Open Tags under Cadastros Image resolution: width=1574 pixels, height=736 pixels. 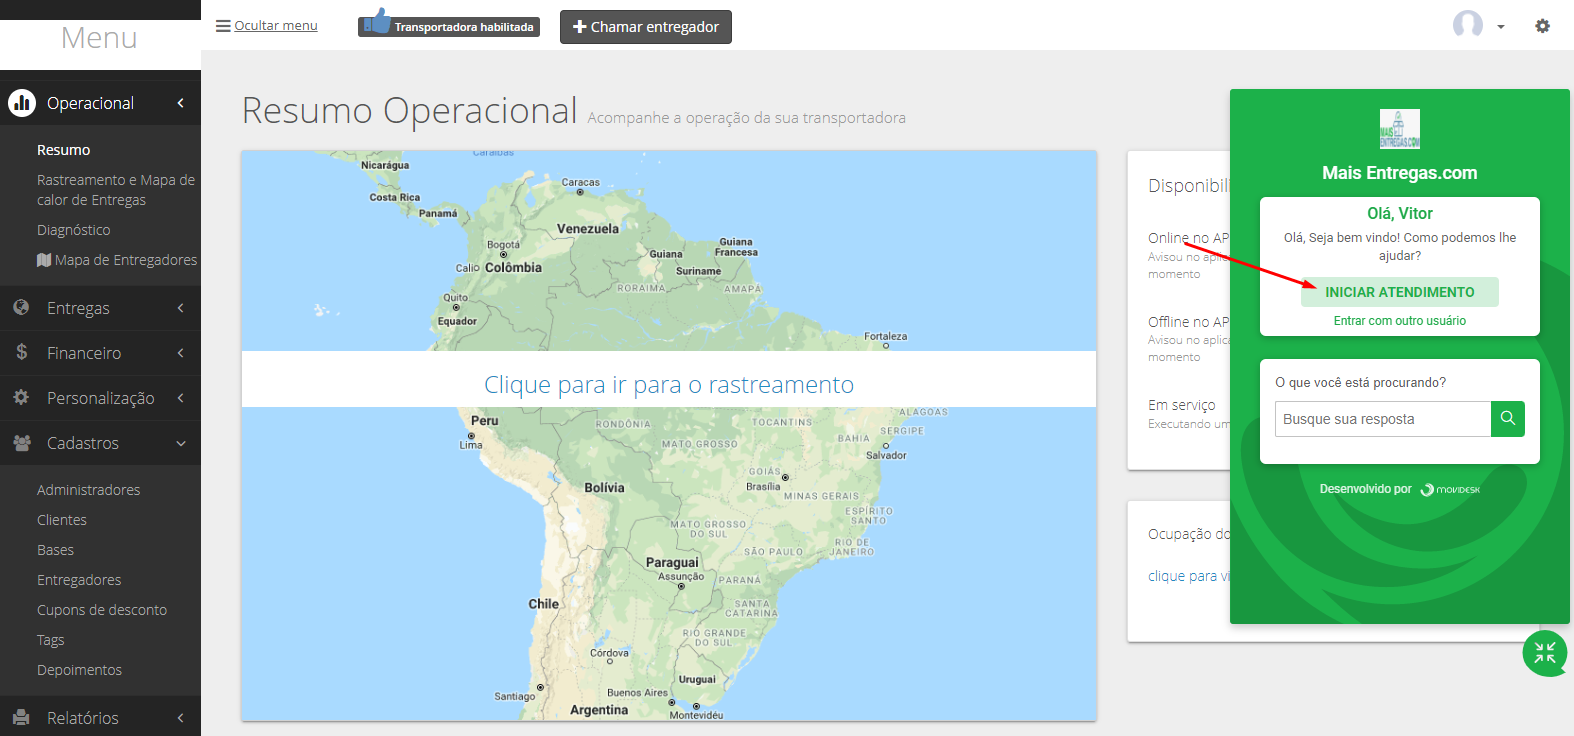pyautogui.click(x=51, y=640)
